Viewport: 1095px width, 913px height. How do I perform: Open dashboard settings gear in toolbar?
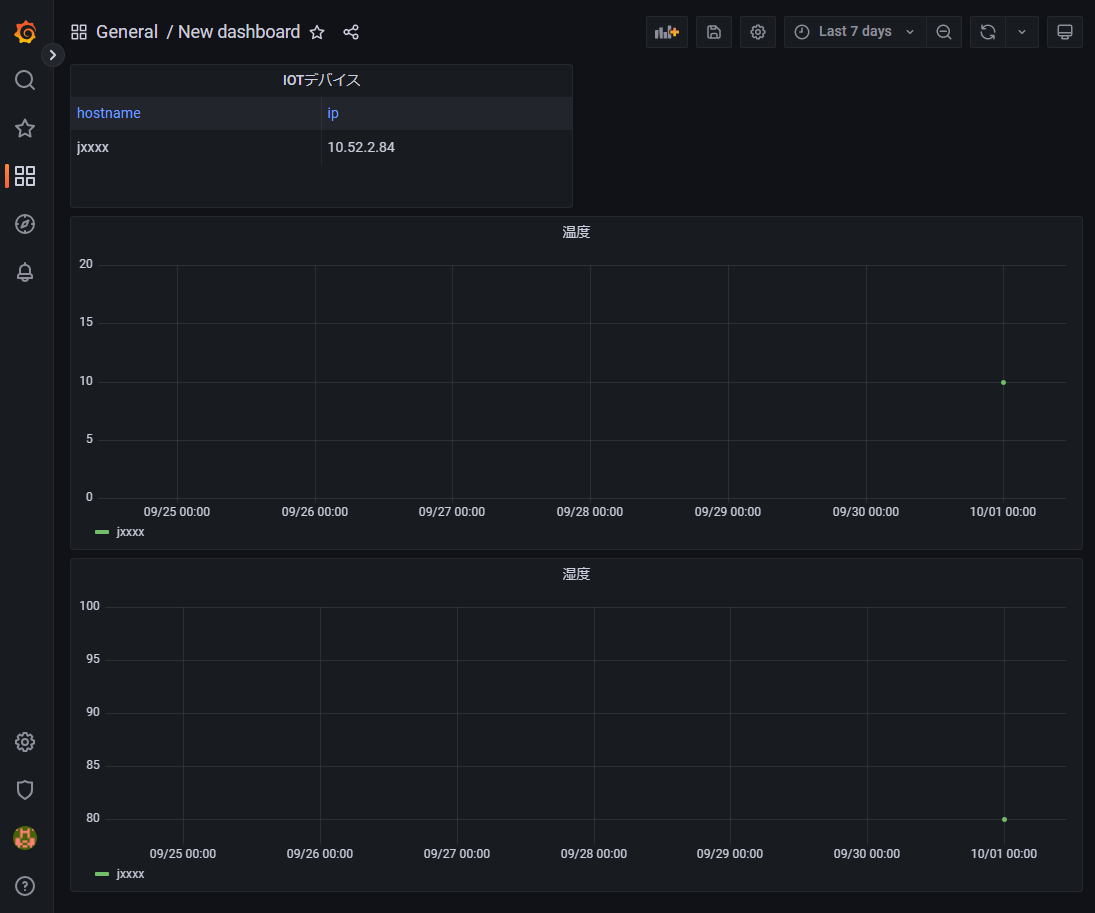click(x=758, y=32)
